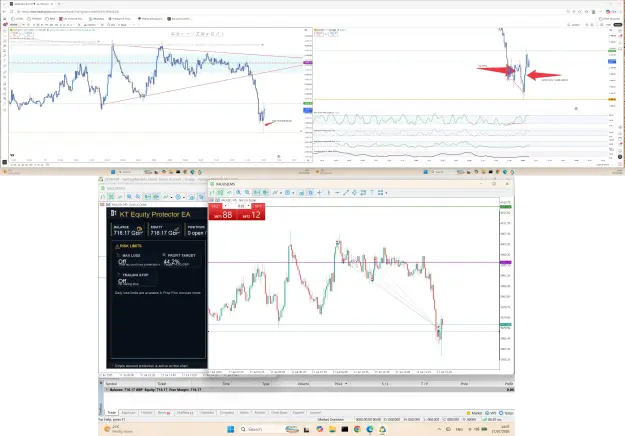Viewport: 625px width, 436px height.
Task: Open the Mailbox tab in Terminal
Action: [x=185, y=412]
